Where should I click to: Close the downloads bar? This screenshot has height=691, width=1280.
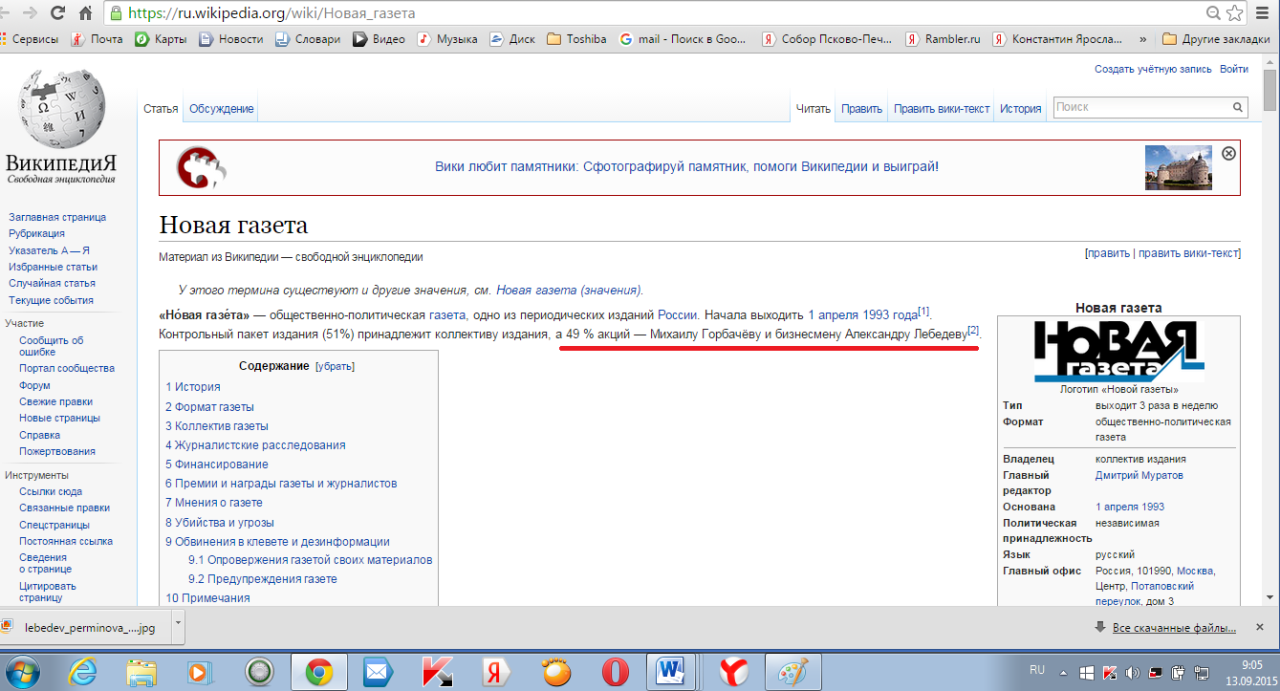click(1262, 628)
